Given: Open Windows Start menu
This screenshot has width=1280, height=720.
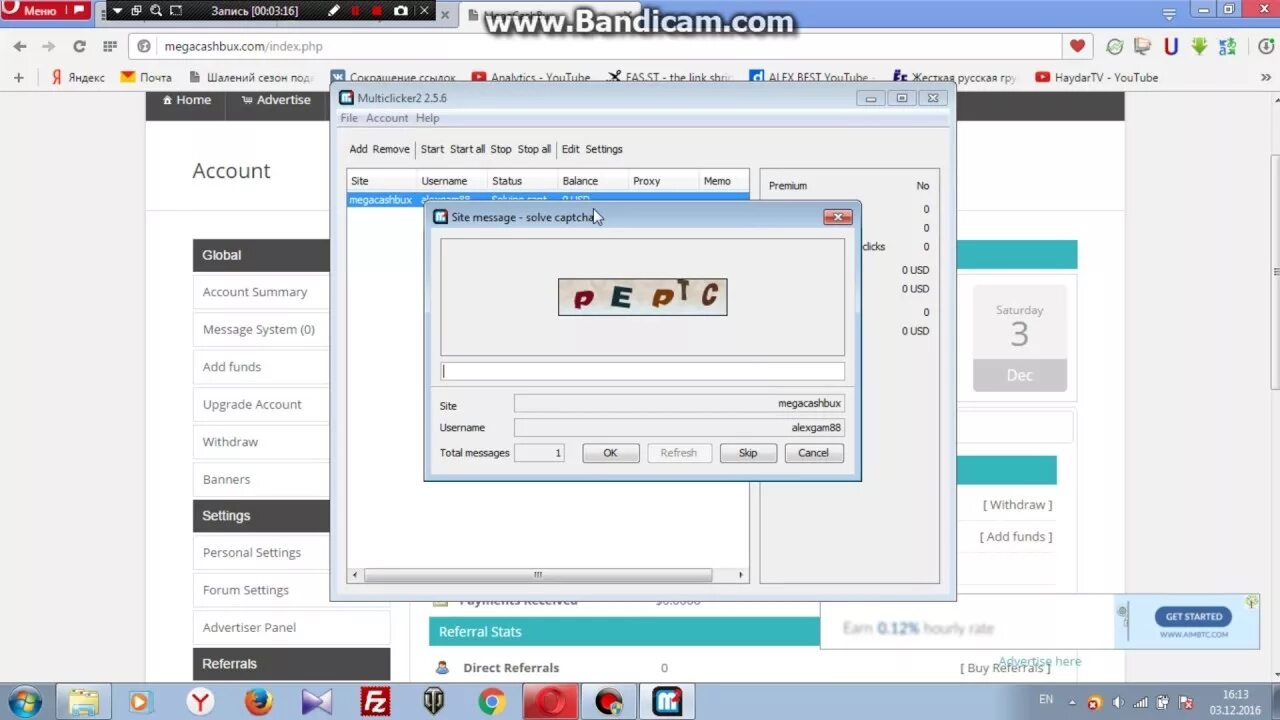Looking at the screenshot, I should tap(25, 701).
